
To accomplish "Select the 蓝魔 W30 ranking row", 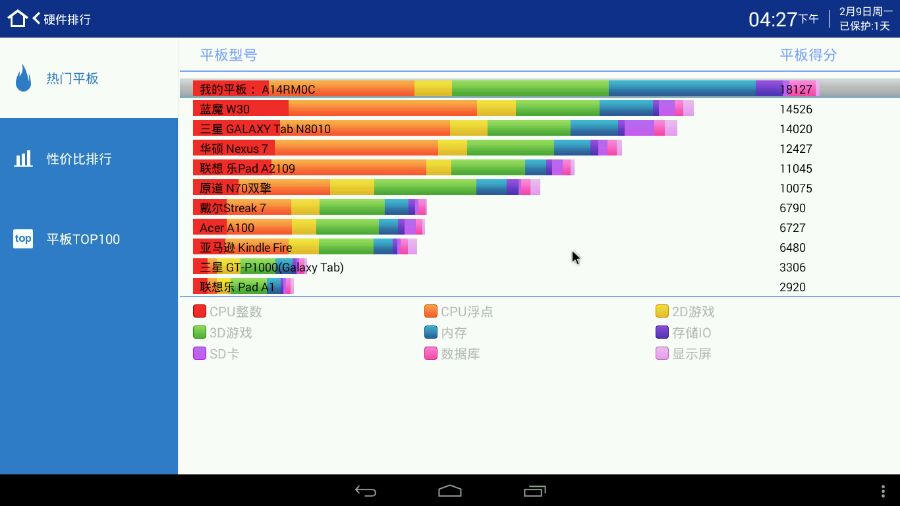I will tap(540, 108).
